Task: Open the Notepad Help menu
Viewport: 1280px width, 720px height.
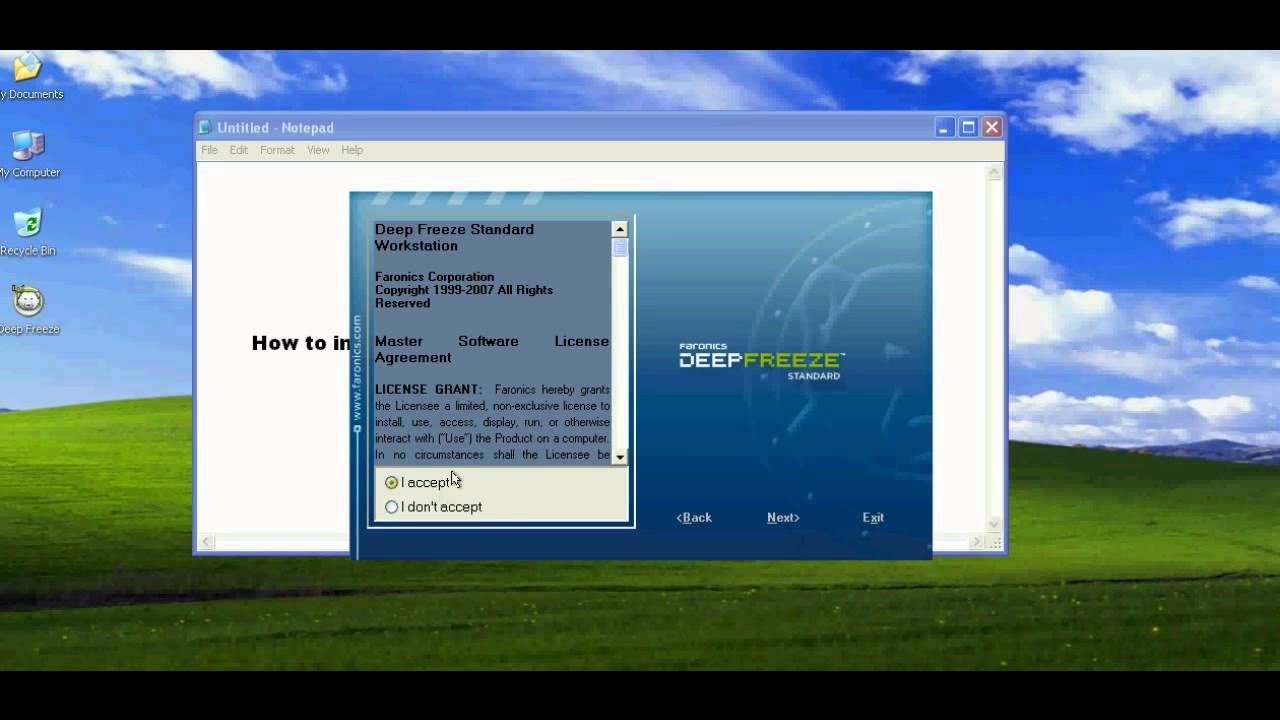Action: (352, 150)
